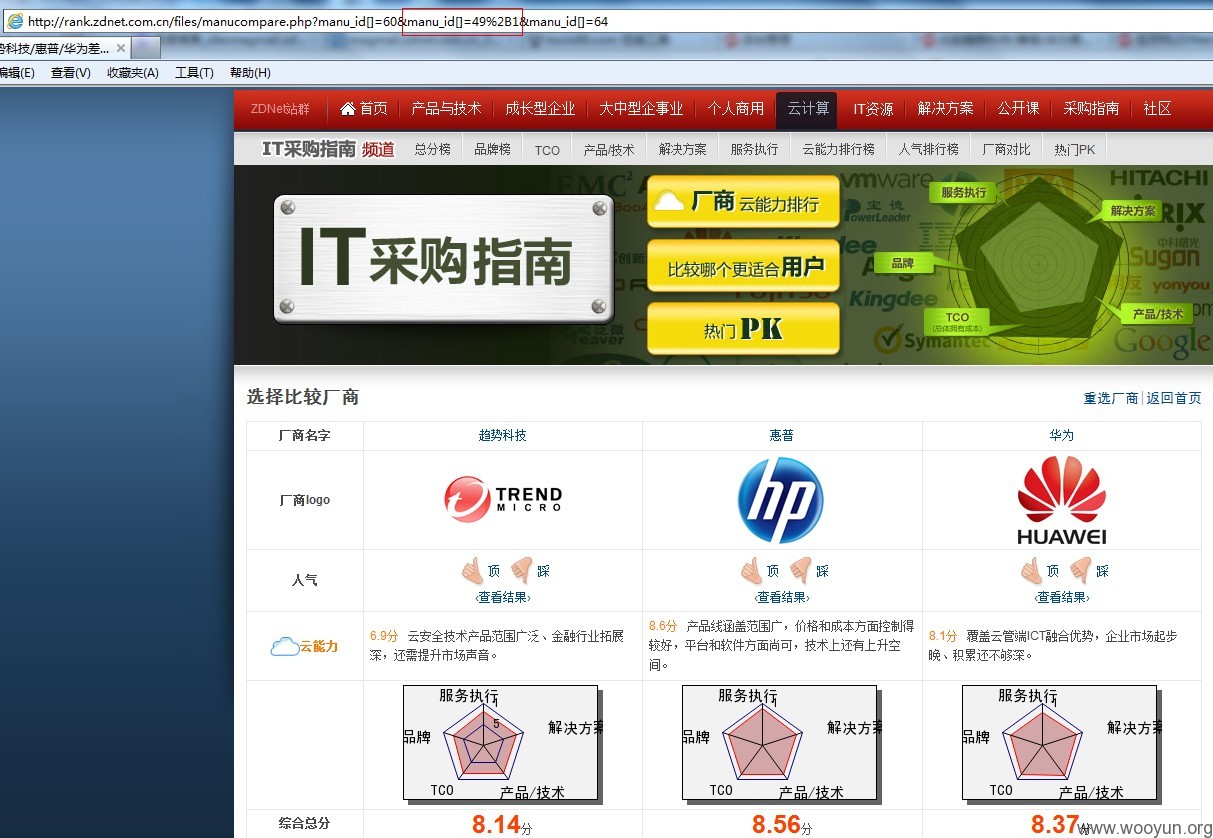Click the 云能力 cloud icon
Screen dimensions: 1213x838
[x=284, y=647]
